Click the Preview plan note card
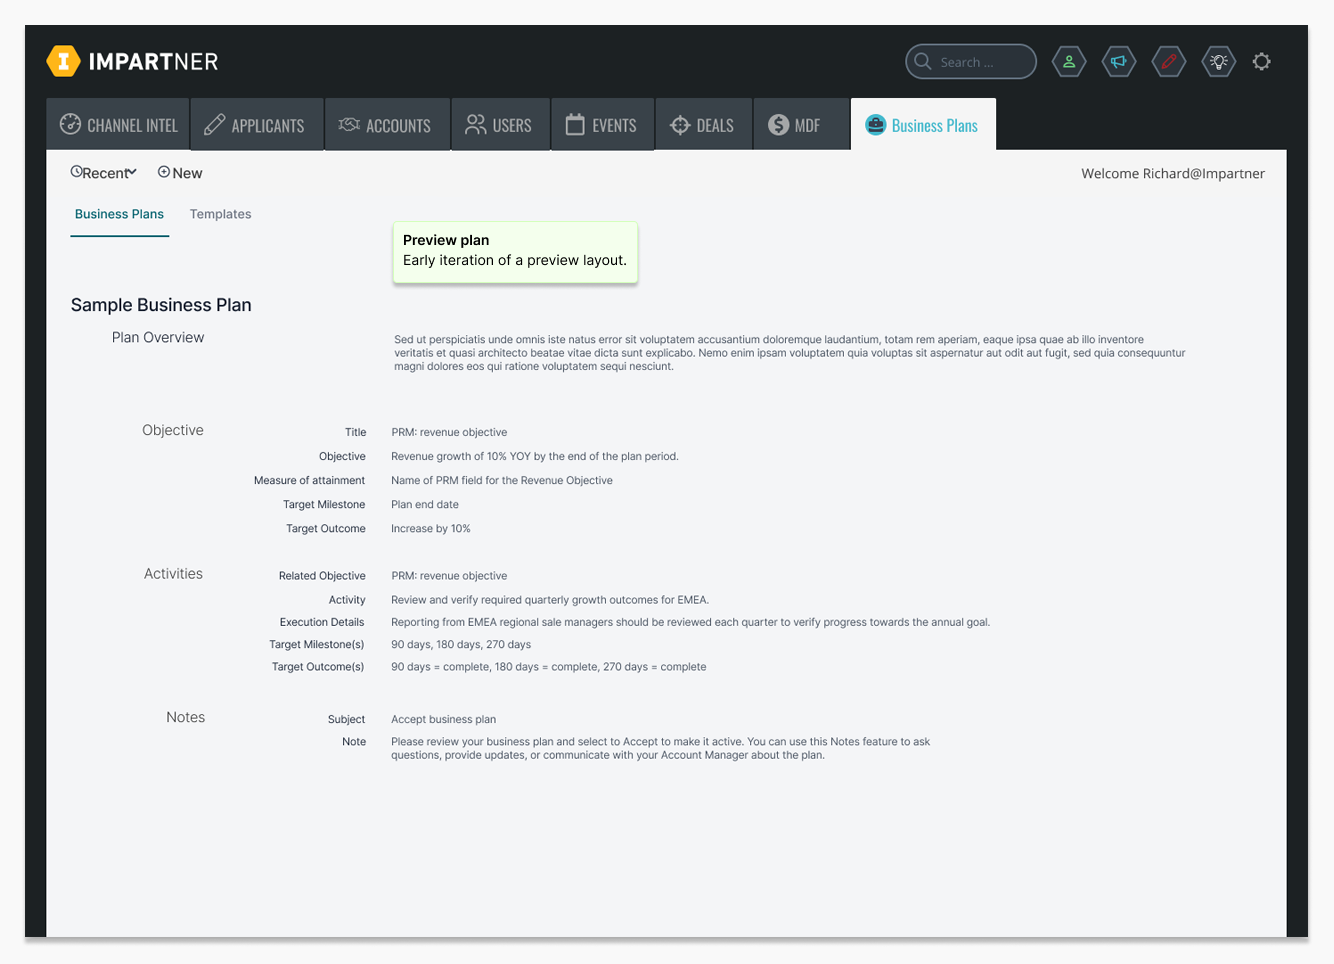The height and width of the screenshot is (964, 1334). pyautogui.click(x=514, y=251)
